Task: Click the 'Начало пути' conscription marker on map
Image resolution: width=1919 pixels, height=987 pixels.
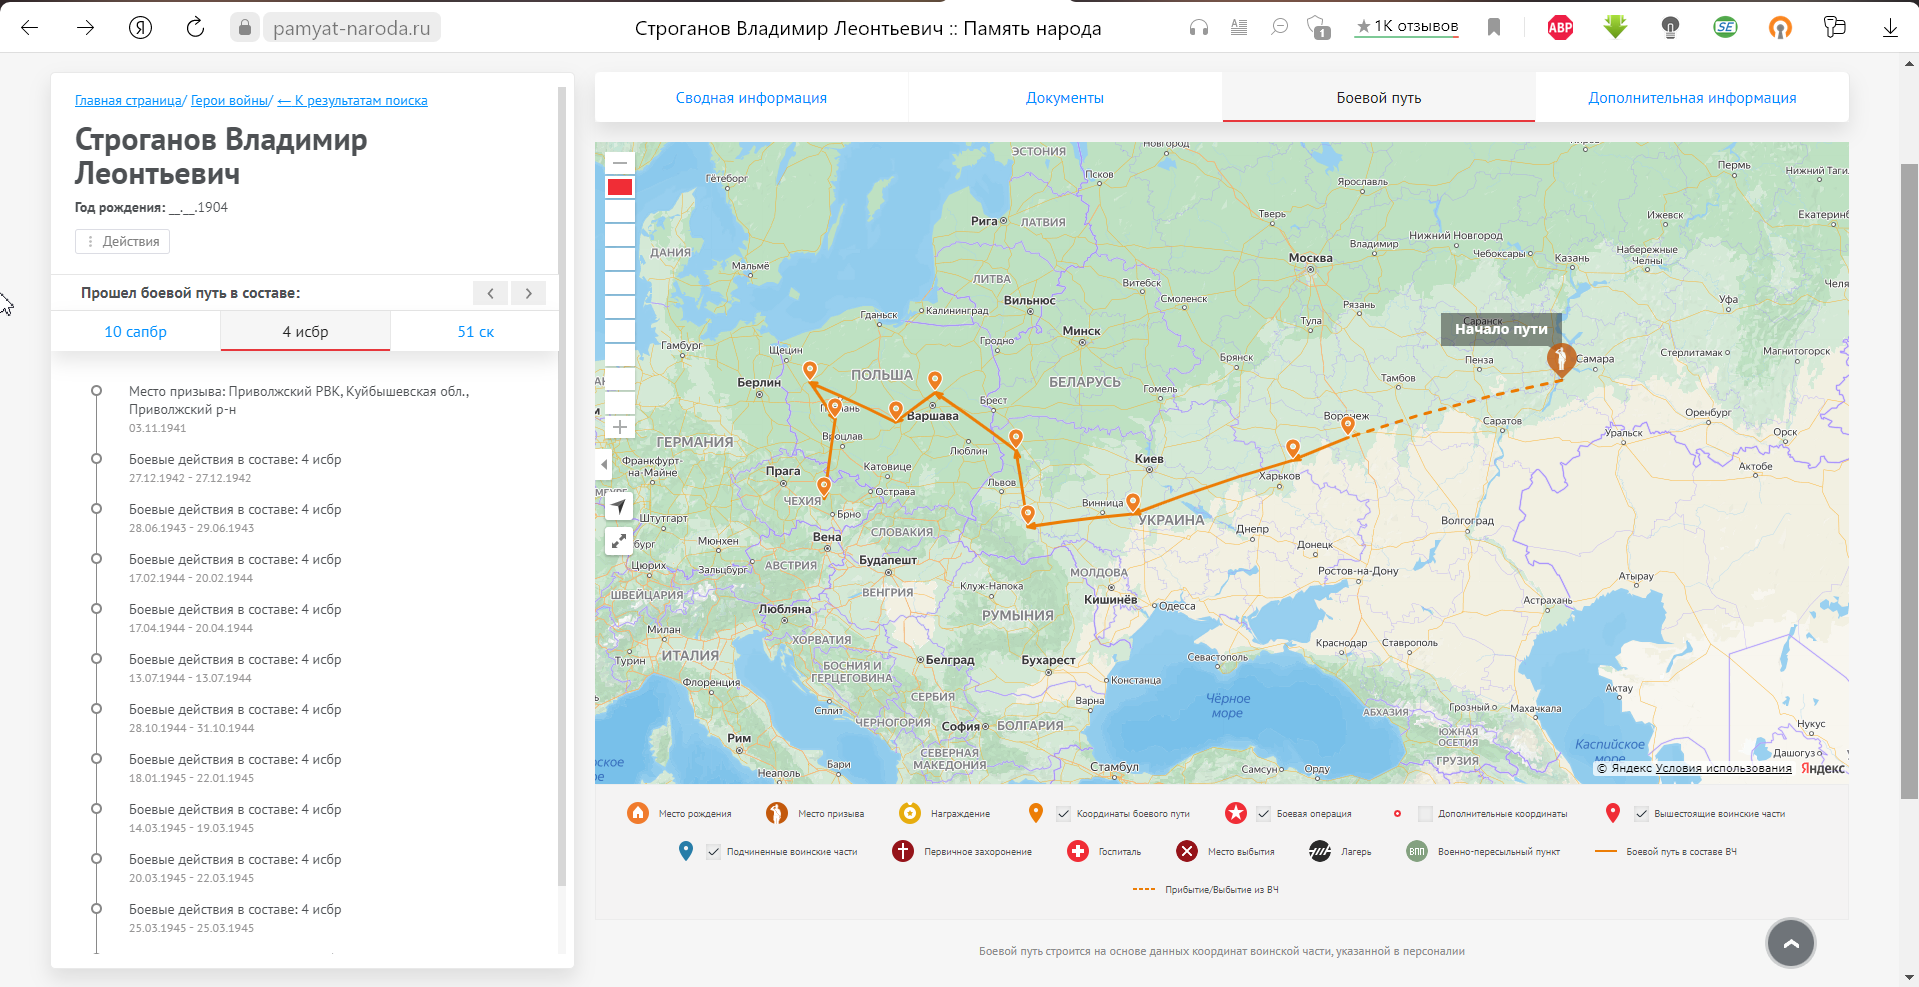Action: coord(1560,358)
